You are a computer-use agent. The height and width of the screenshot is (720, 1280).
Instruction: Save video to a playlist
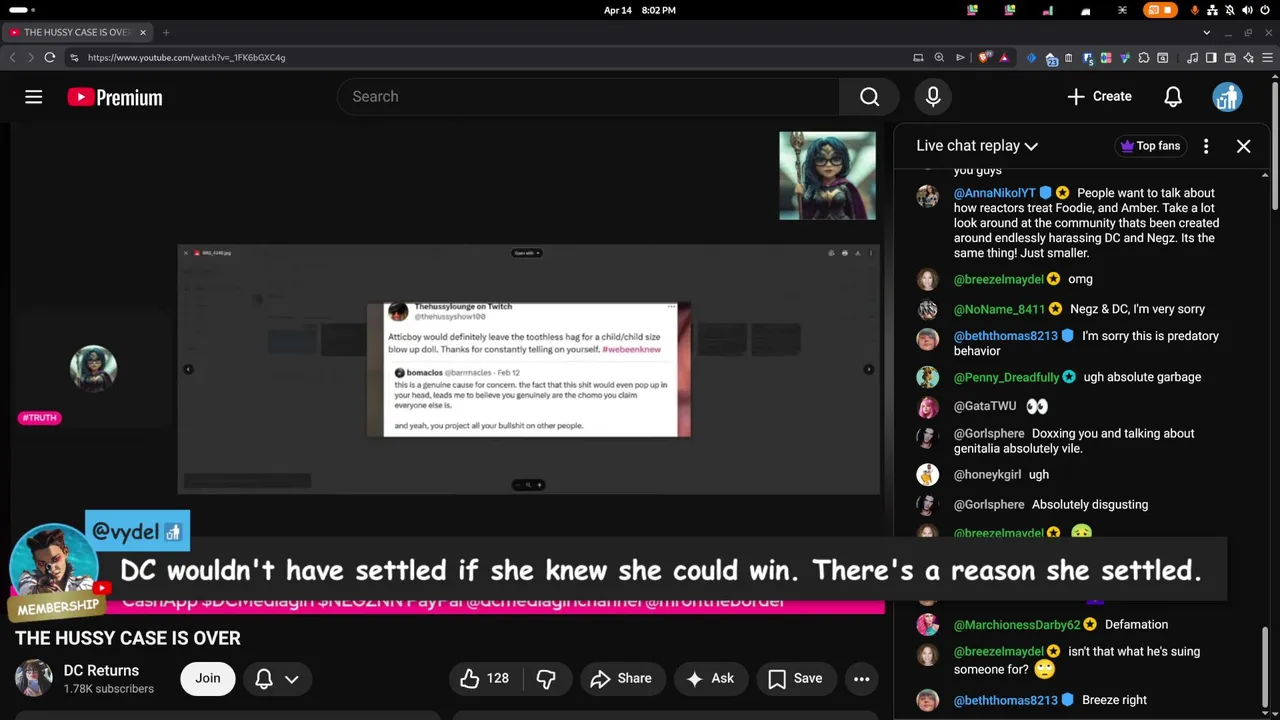pos(795,678)
